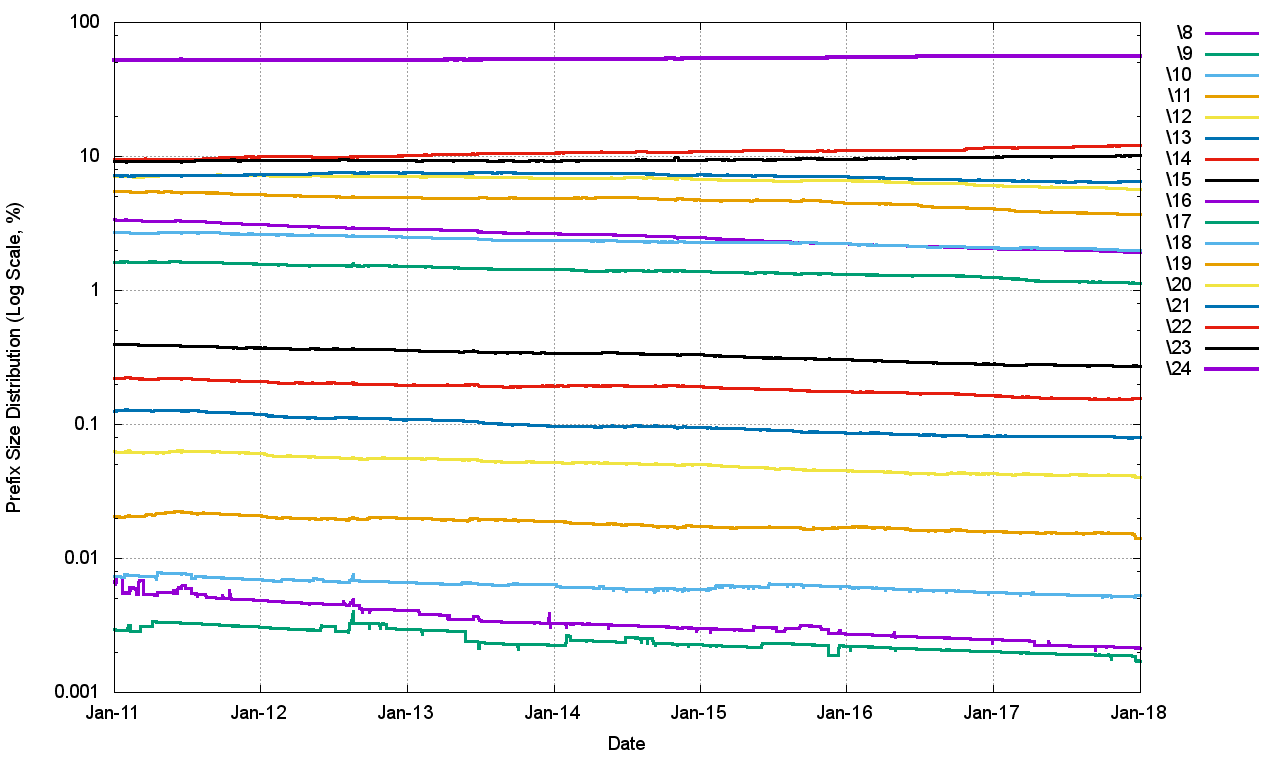
Task: Click the 100 y-axis tick label
Action: tap(87, 22)
